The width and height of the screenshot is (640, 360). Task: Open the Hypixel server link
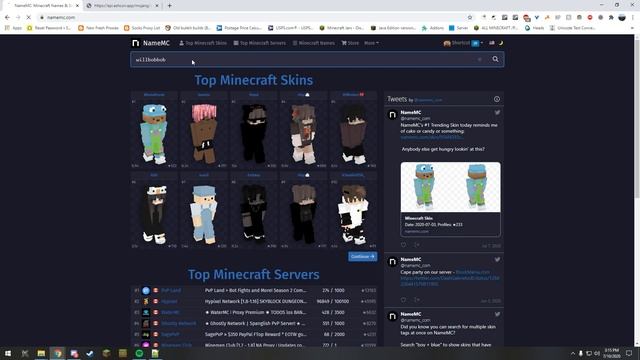click(169, 301)
